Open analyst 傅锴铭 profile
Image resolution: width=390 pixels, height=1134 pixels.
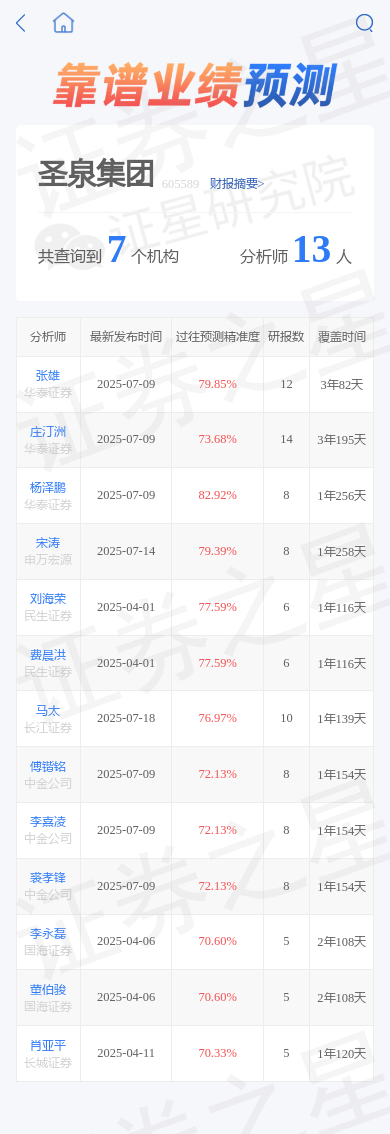(48, 767)
